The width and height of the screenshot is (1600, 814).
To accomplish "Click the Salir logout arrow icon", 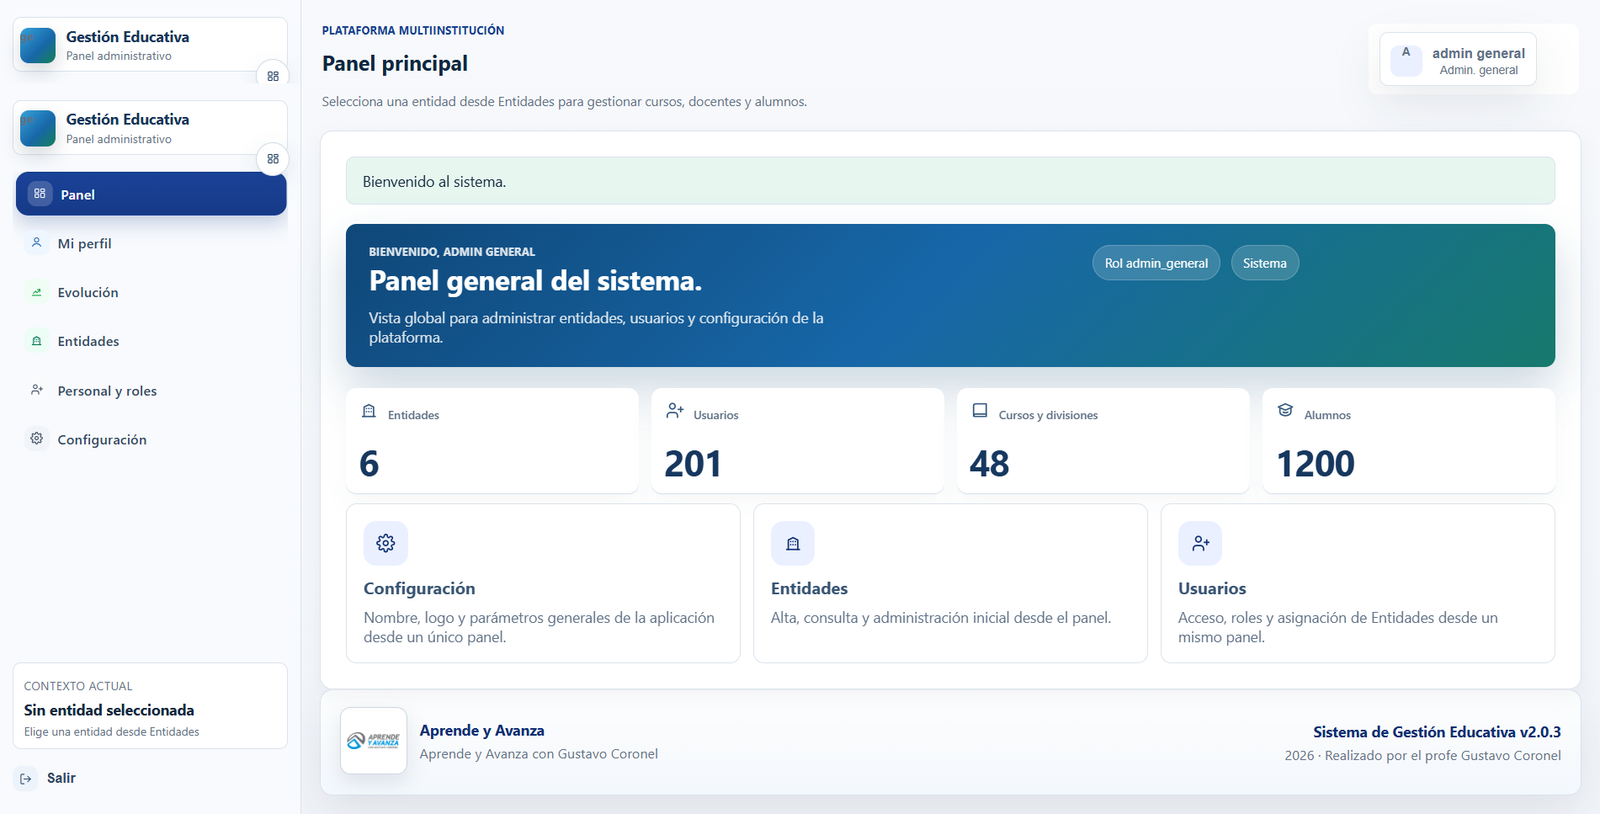I will tap(26, 778).
